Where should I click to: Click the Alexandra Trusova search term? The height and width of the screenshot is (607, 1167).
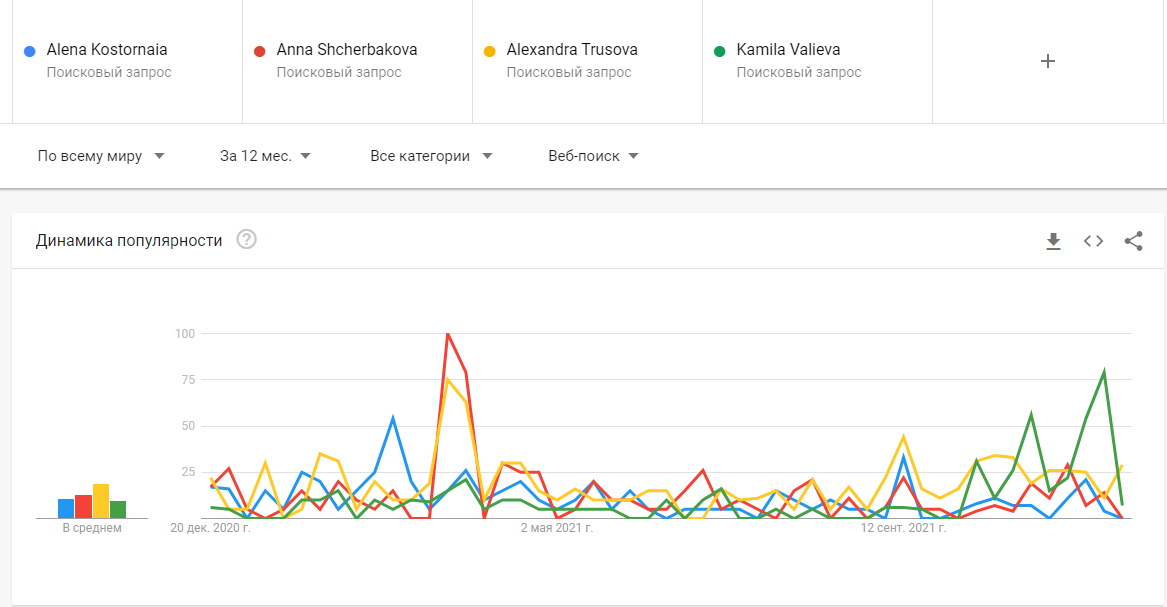pos(572,50)
